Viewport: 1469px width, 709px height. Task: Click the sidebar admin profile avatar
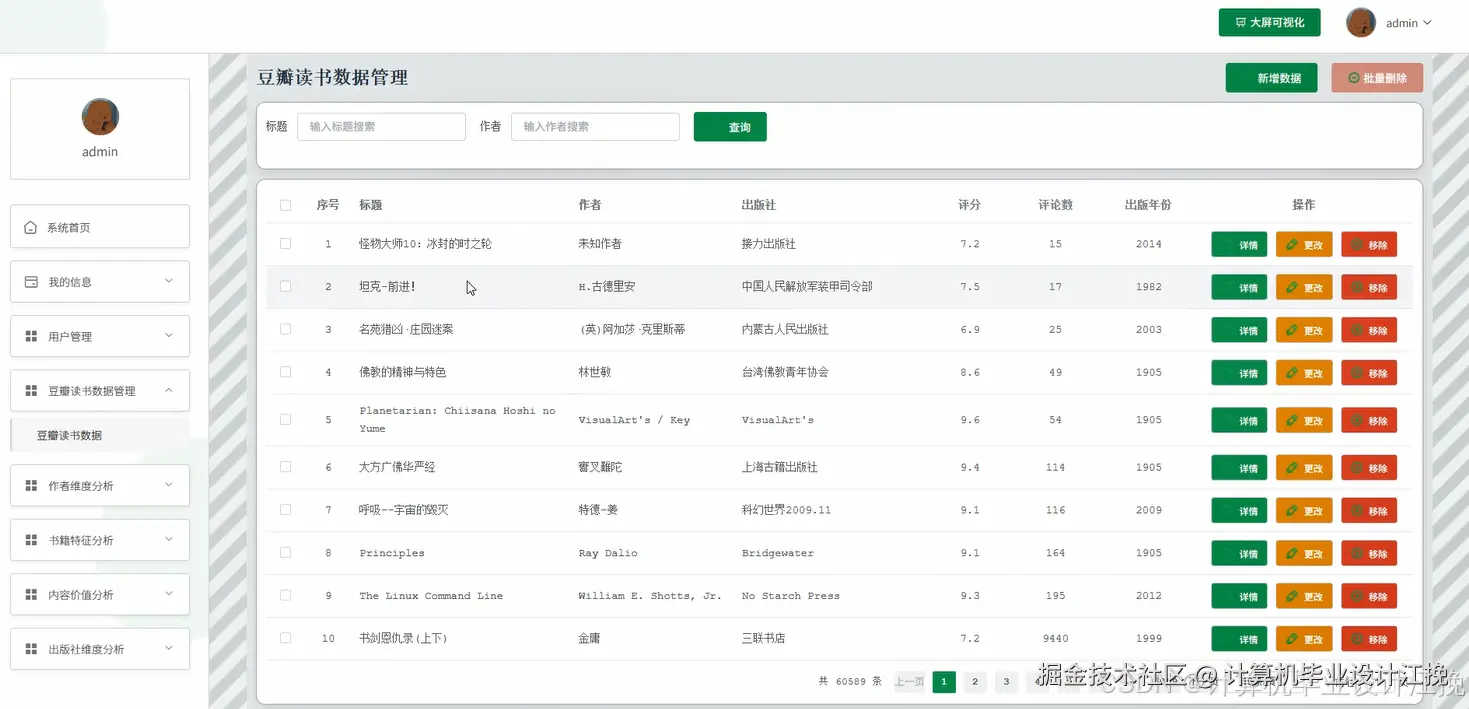100,117
